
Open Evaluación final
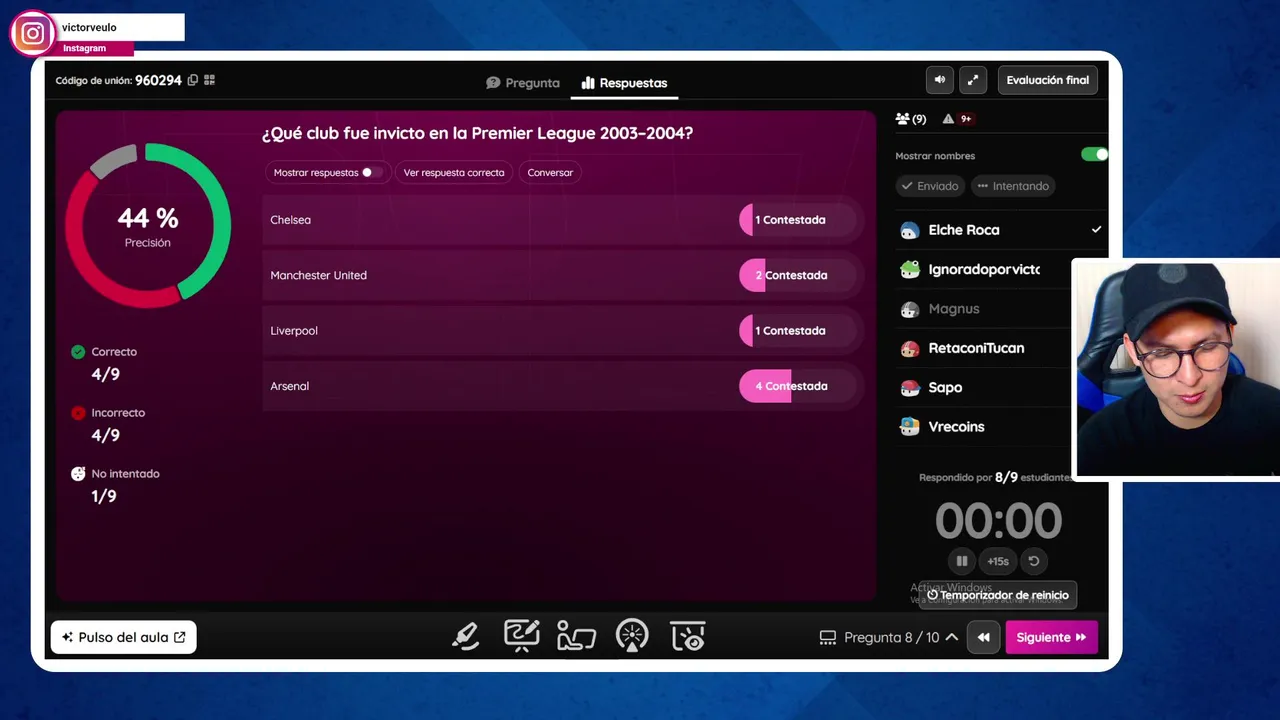[x=1047, y=80]
